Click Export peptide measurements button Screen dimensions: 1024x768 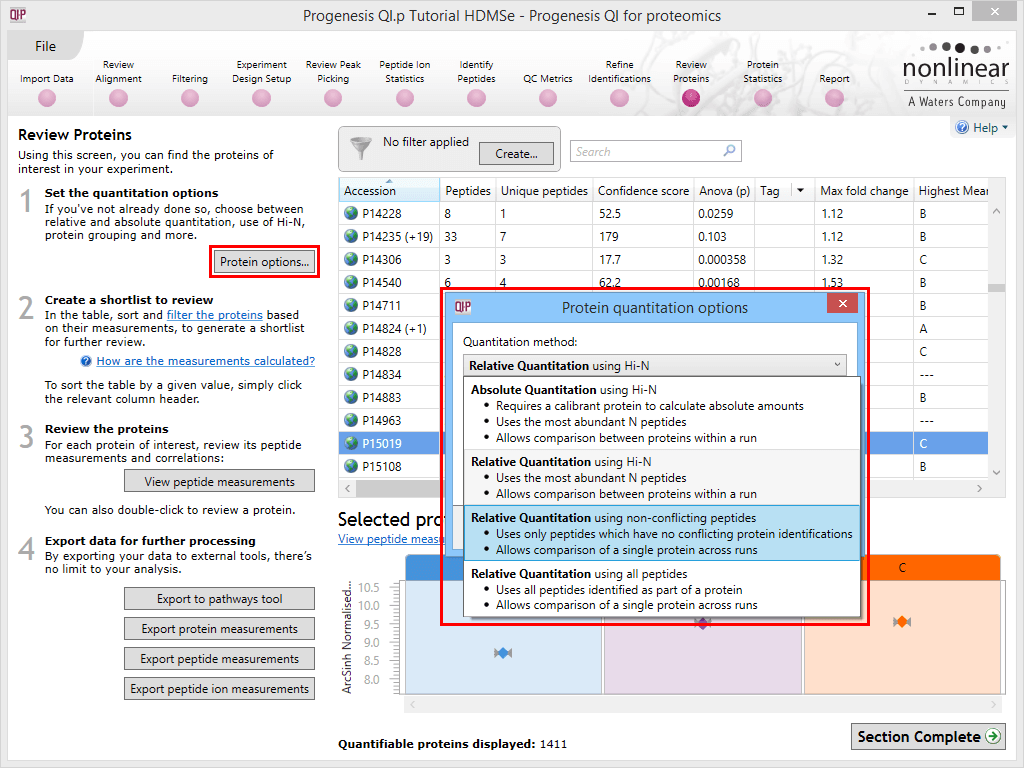point(219,659)
